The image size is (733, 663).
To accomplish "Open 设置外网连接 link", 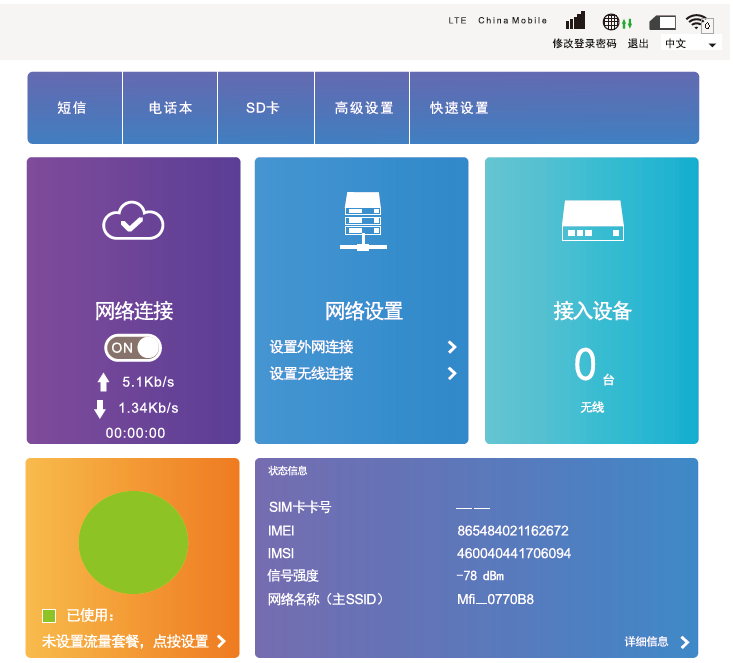I will coord(311,347).
